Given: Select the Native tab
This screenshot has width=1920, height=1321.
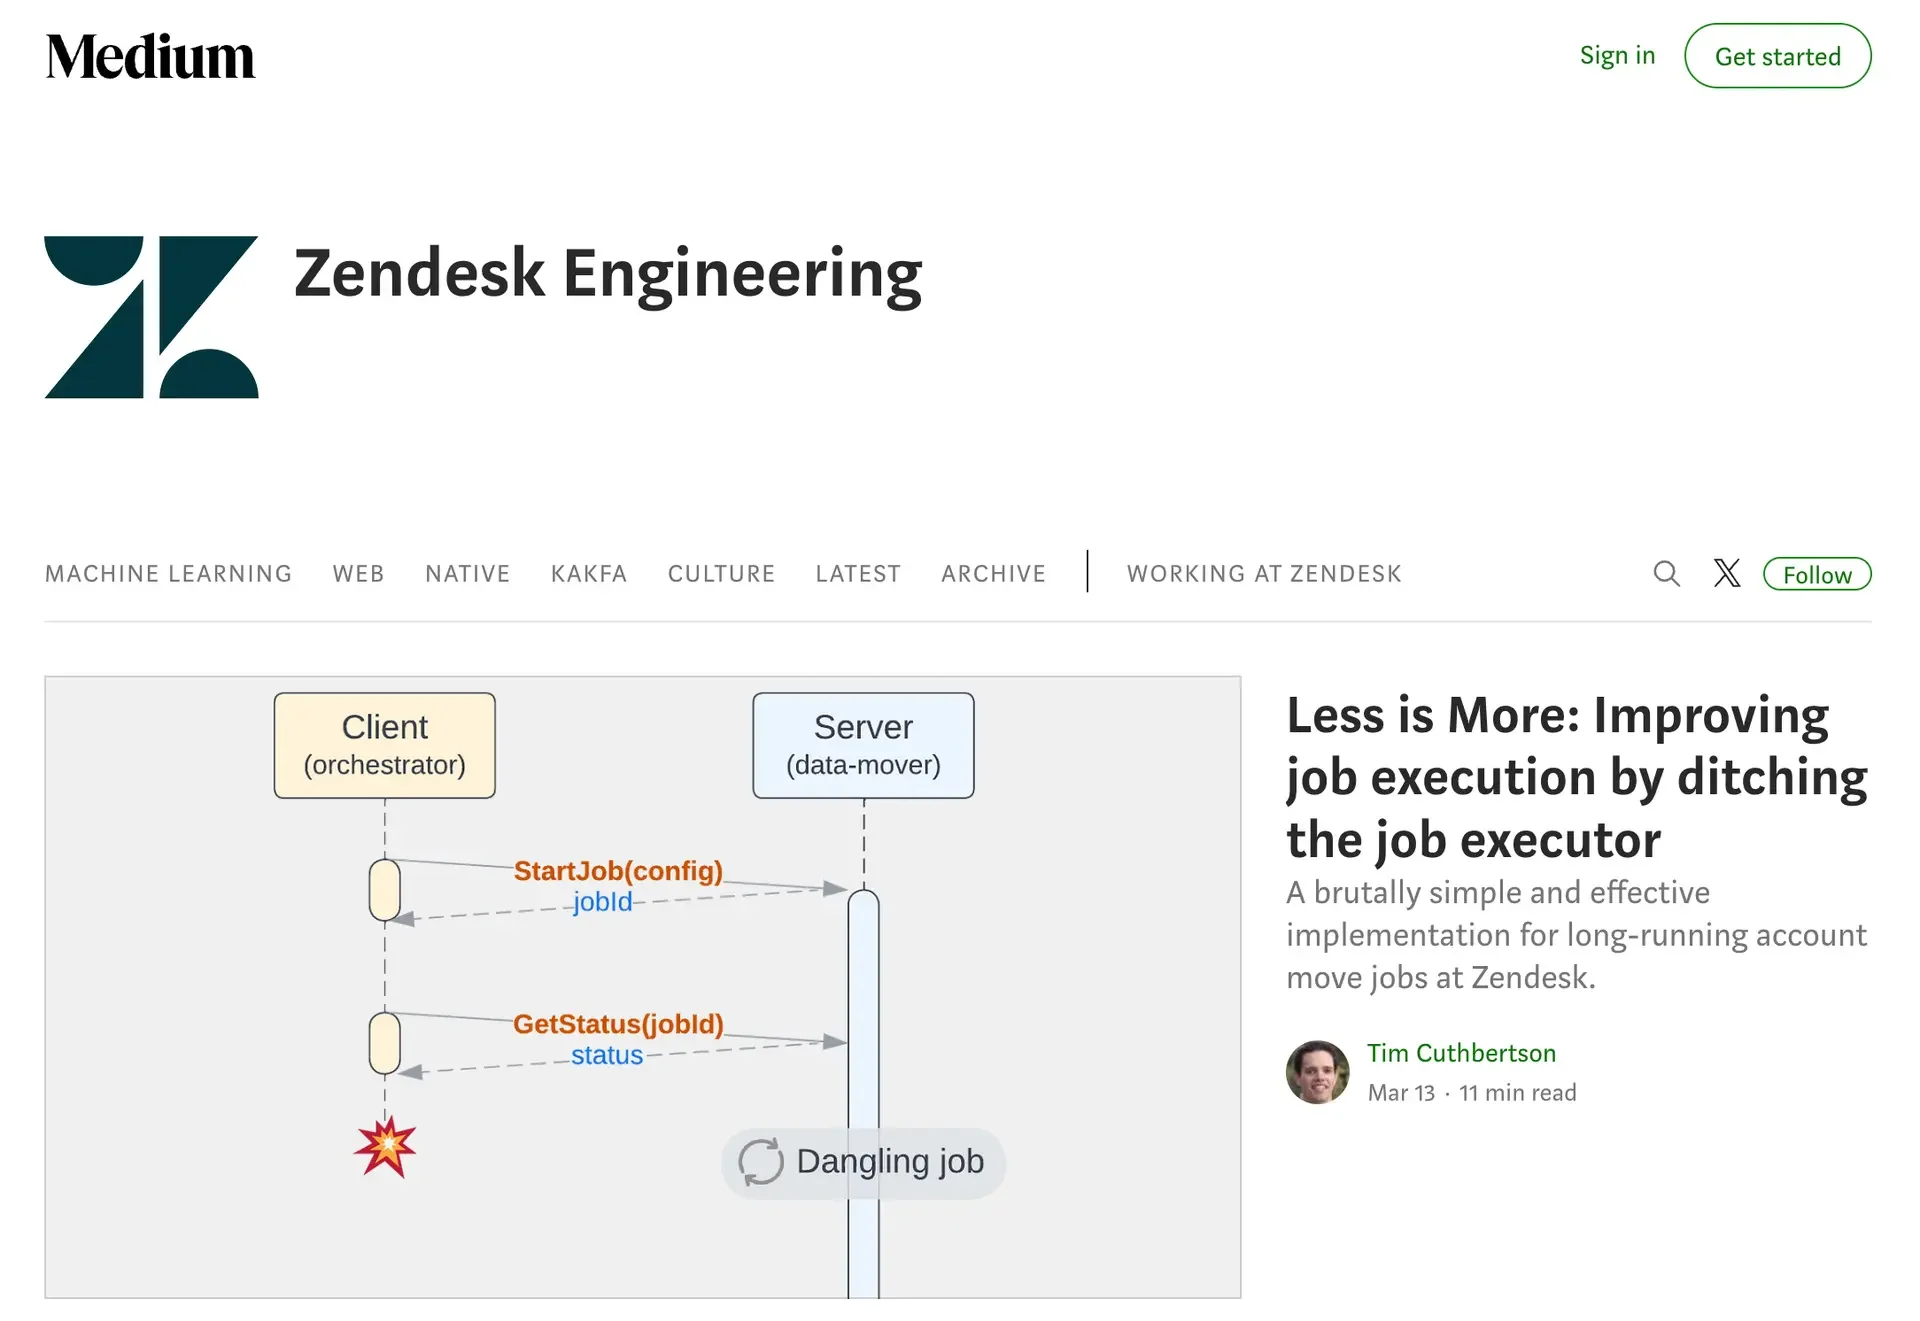Looking at the screenshot, I should [467, 574].
